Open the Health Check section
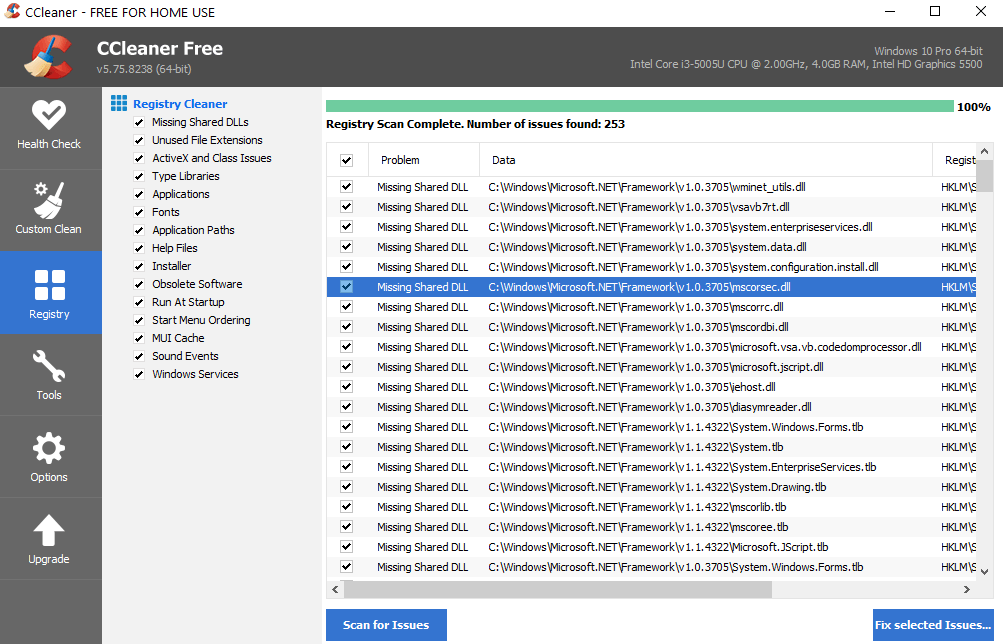 (49, 127)
